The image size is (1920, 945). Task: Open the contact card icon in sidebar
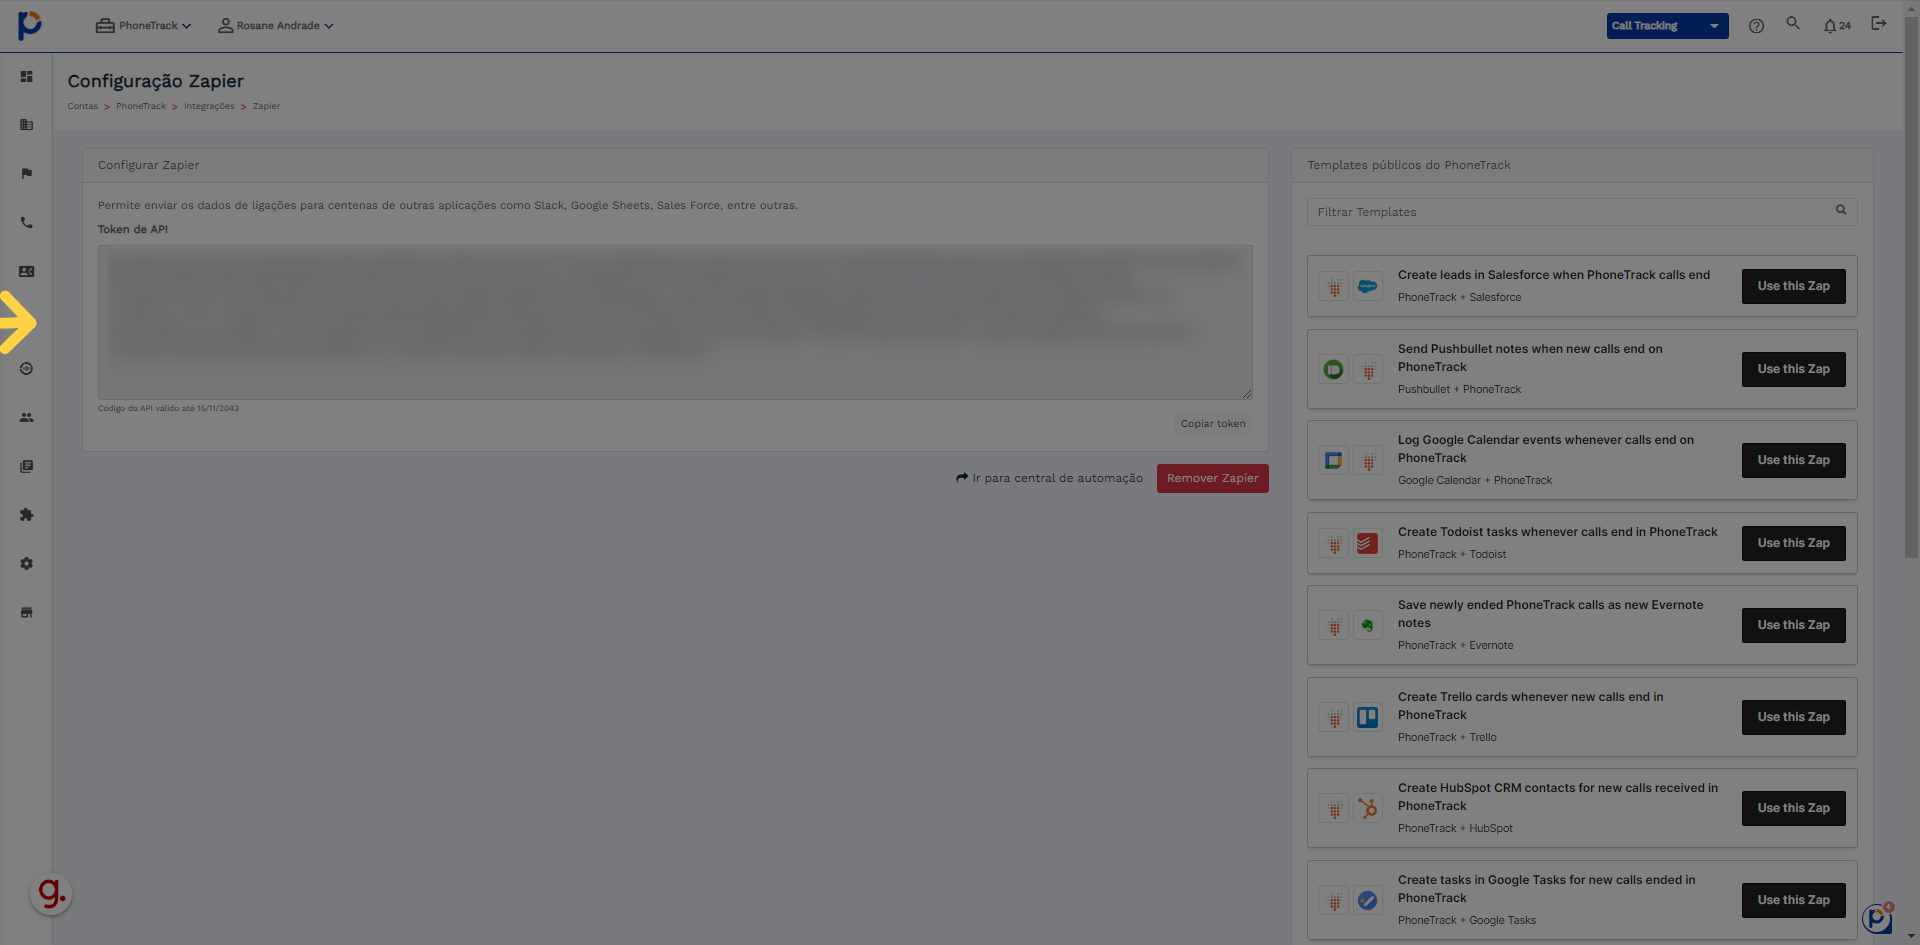27,271
